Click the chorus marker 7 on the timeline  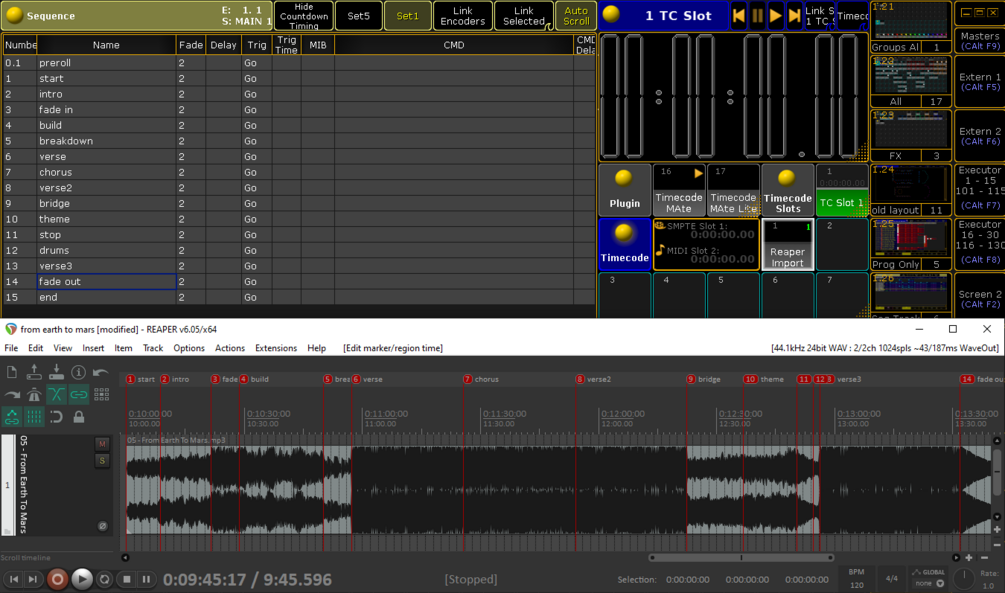click(x=468, y=379)
